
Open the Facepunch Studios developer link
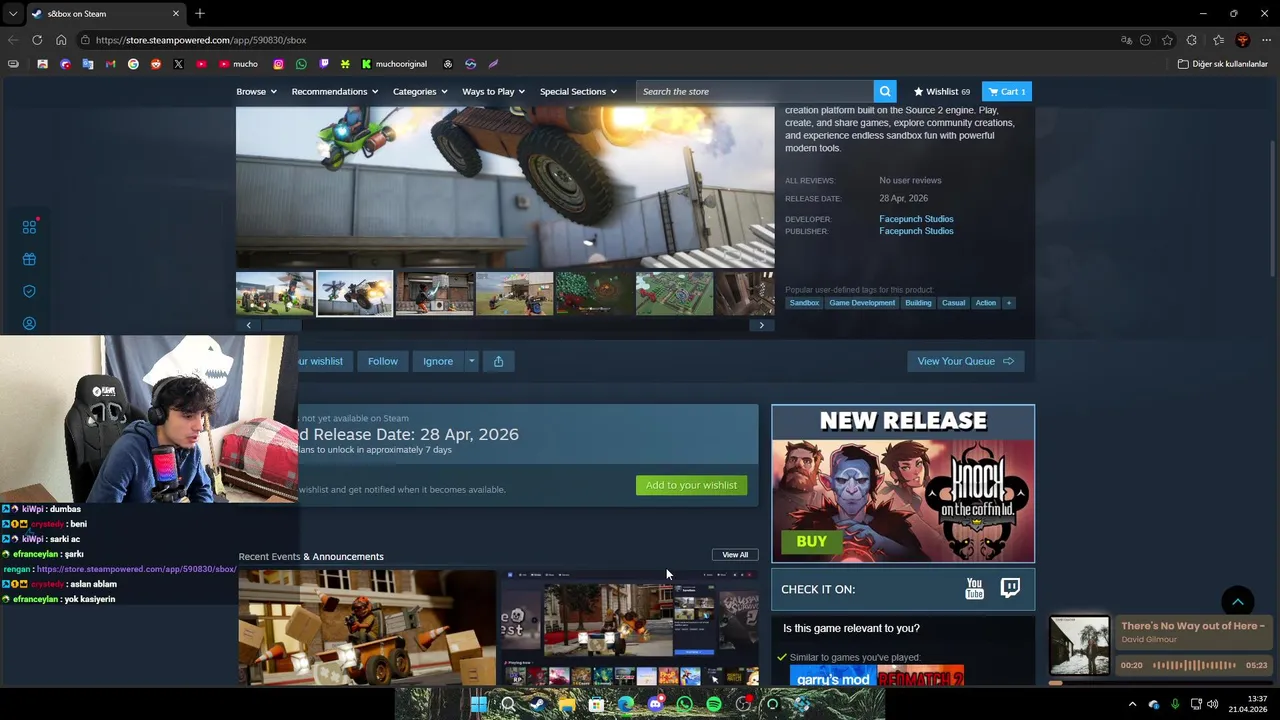[x=916, y=219]
